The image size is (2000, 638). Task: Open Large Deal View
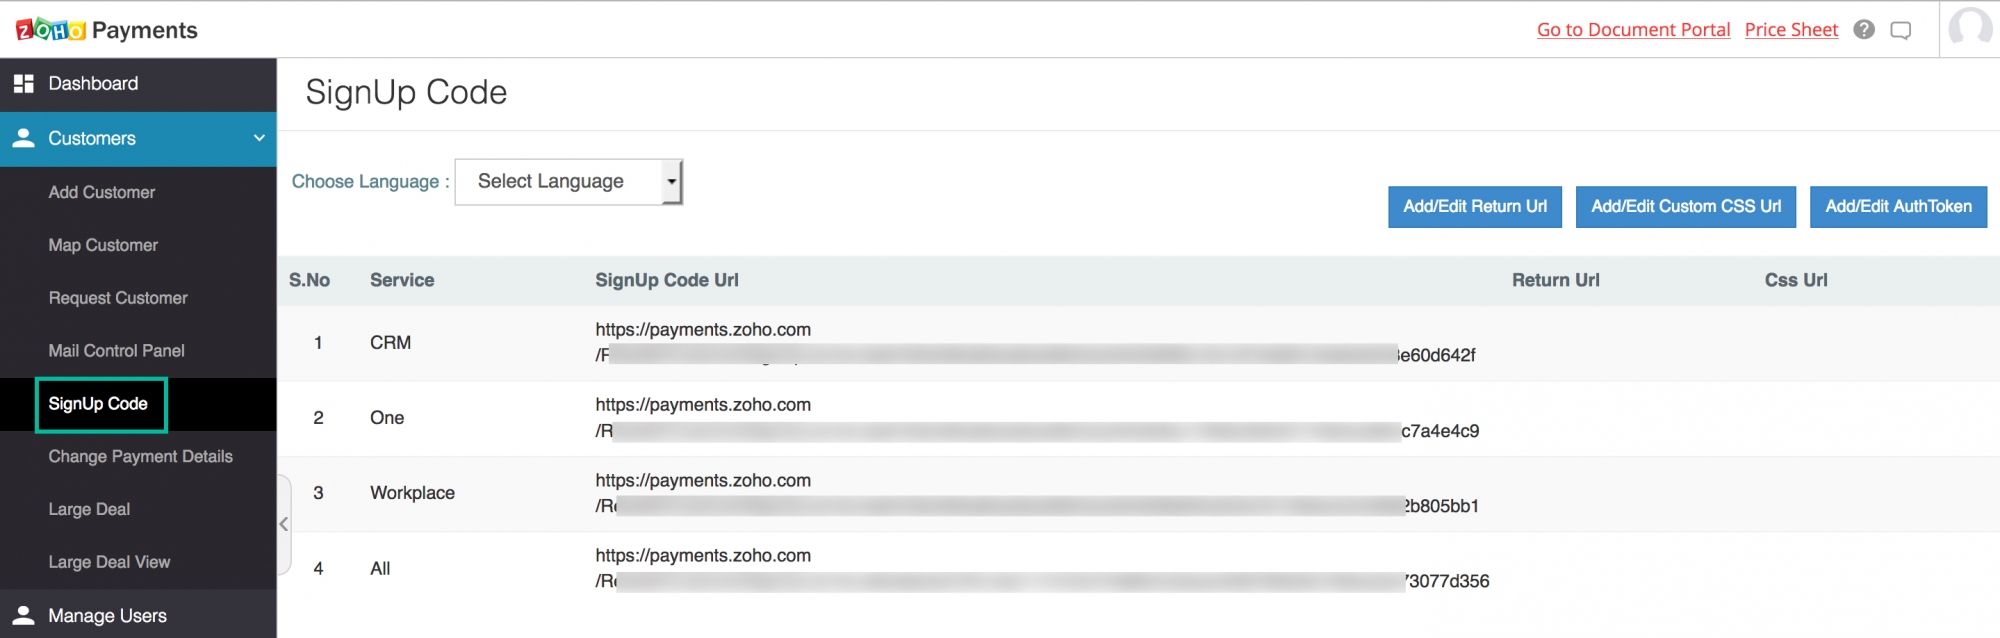(x=109, y=562)
